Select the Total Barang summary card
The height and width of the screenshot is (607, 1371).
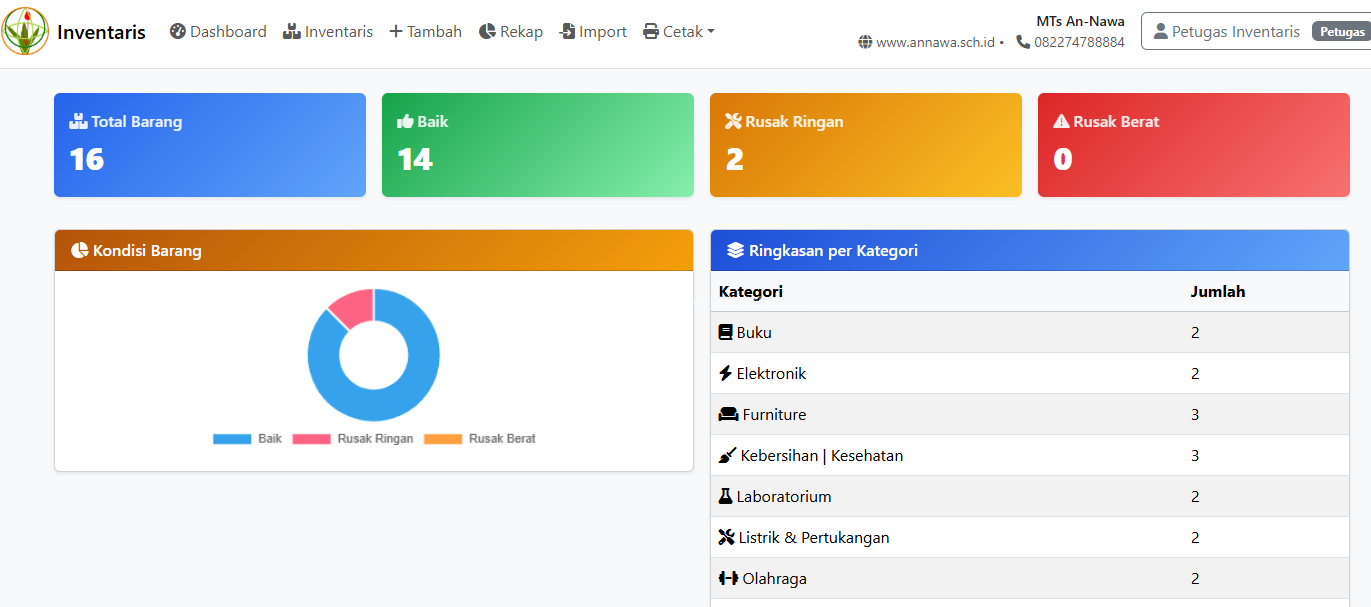tap(210, 145)
